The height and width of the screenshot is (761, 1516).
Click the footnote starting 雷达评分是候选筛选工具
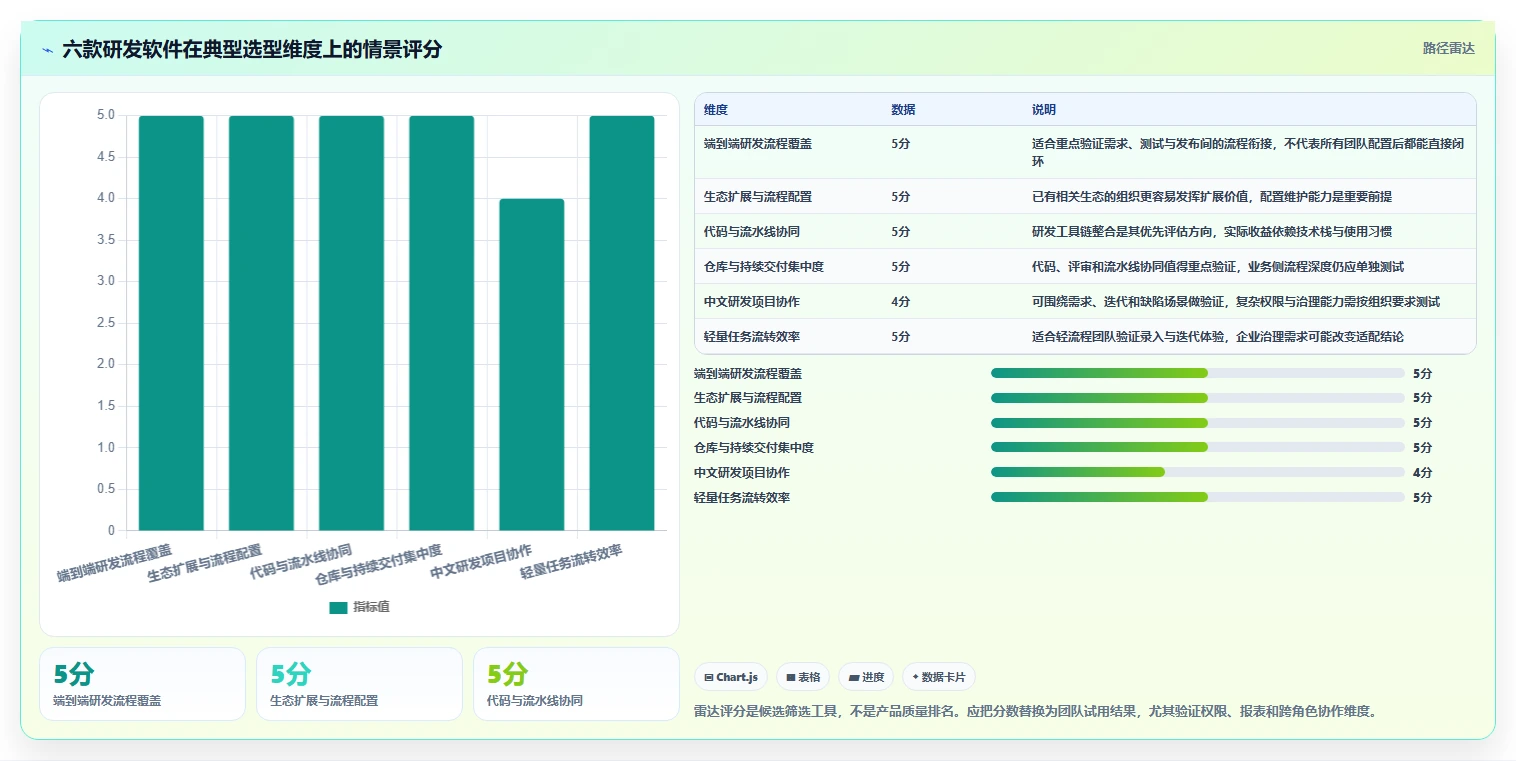click(1035, 712)
